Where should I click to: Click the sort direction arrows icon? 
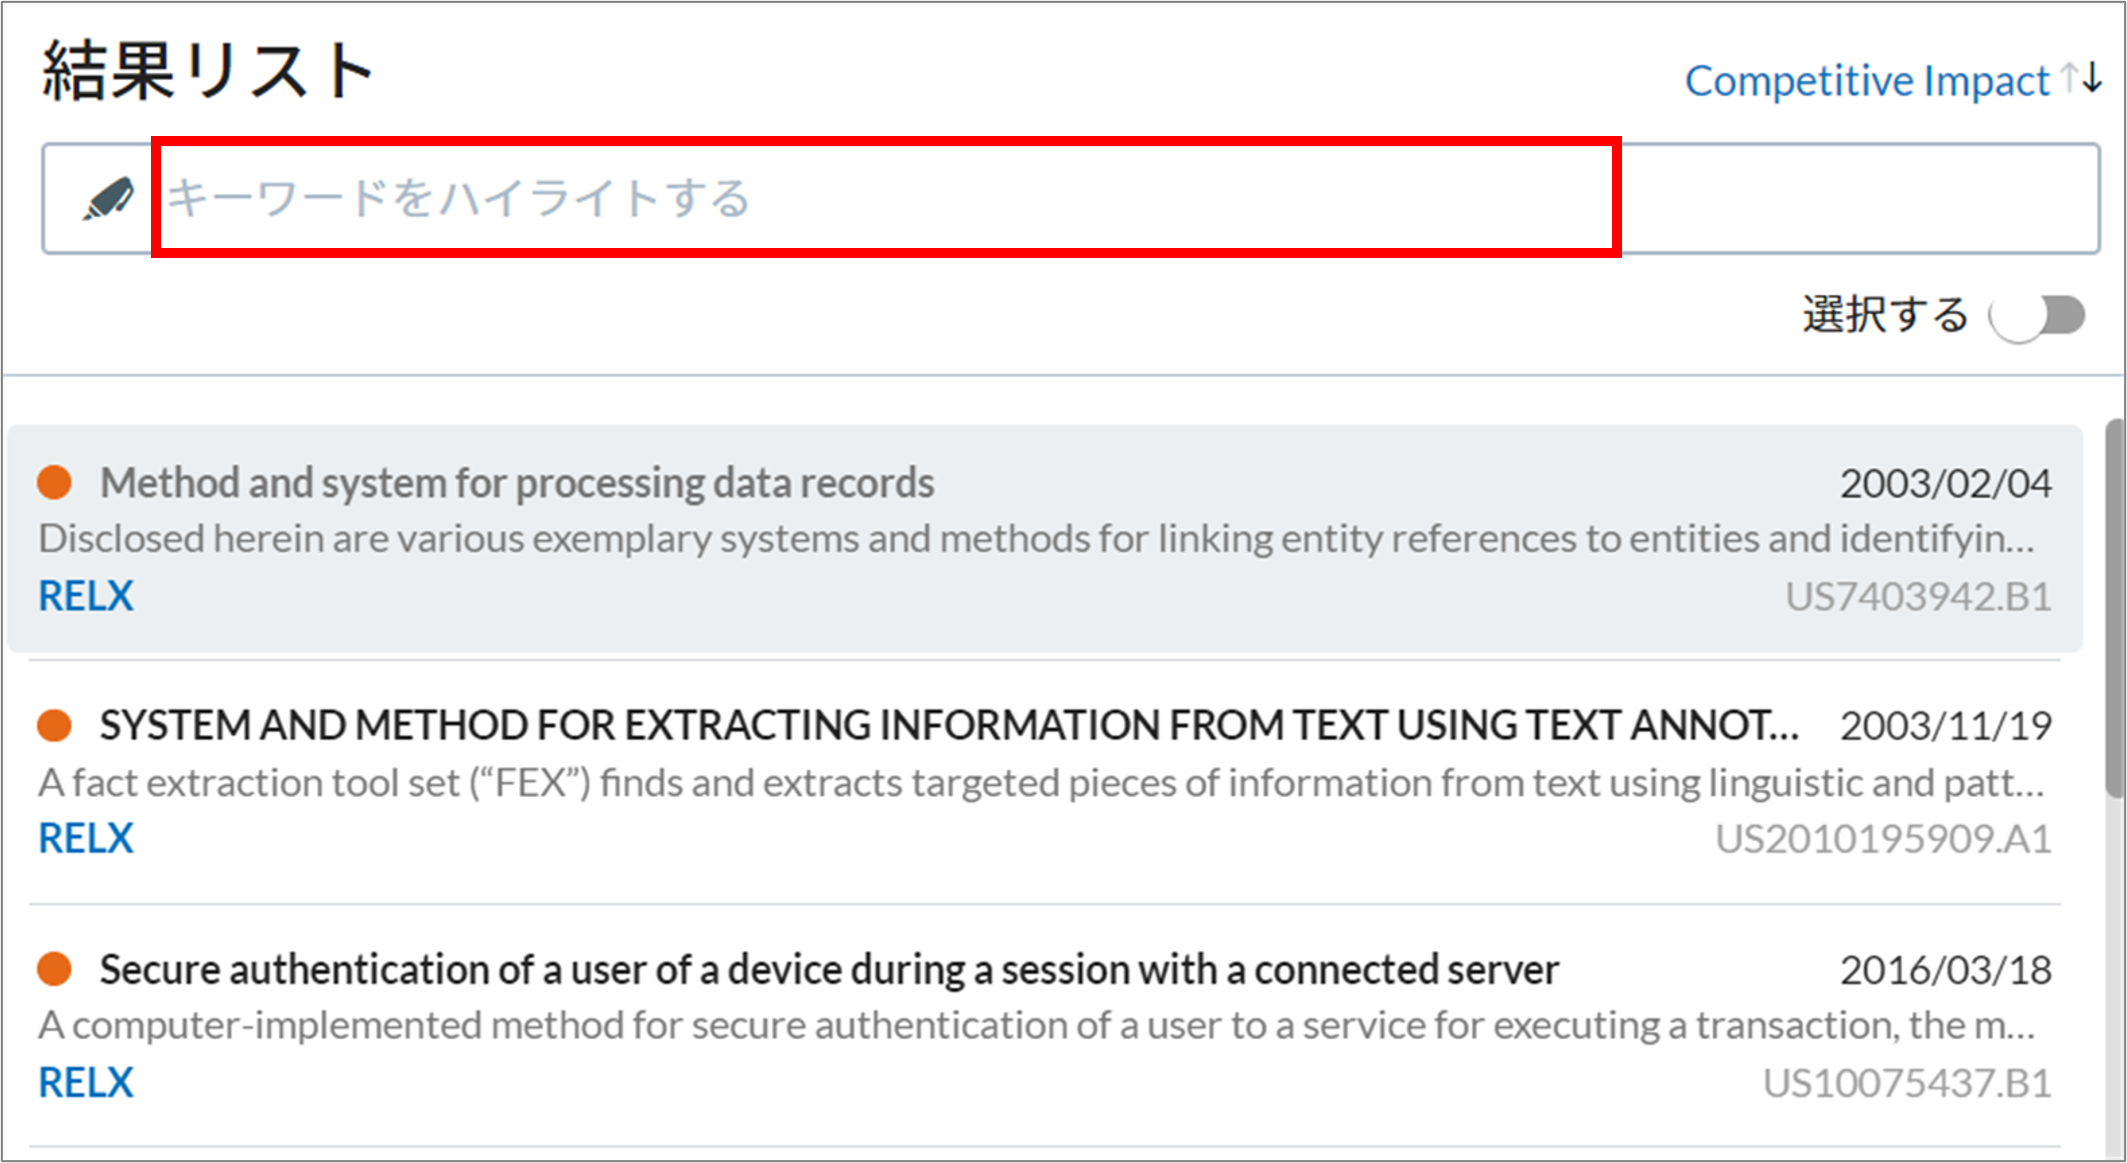coord(2082,79)
